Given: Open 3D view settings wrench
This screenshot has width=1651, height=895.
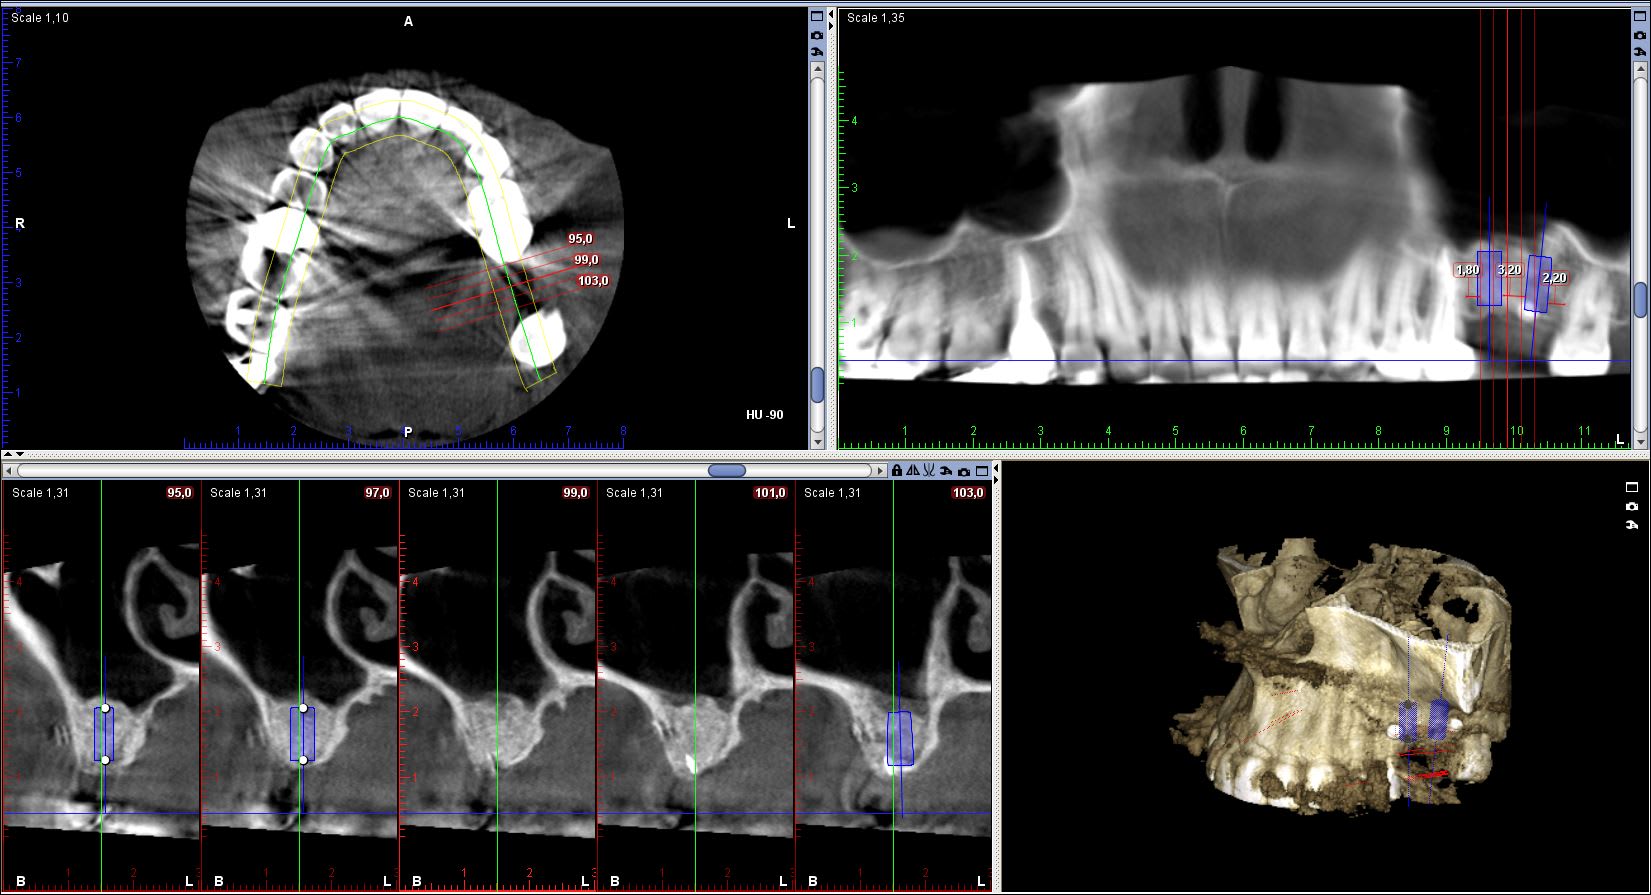Looking at the screenshot, I should pyautogui.click(x=1632, y=525).
